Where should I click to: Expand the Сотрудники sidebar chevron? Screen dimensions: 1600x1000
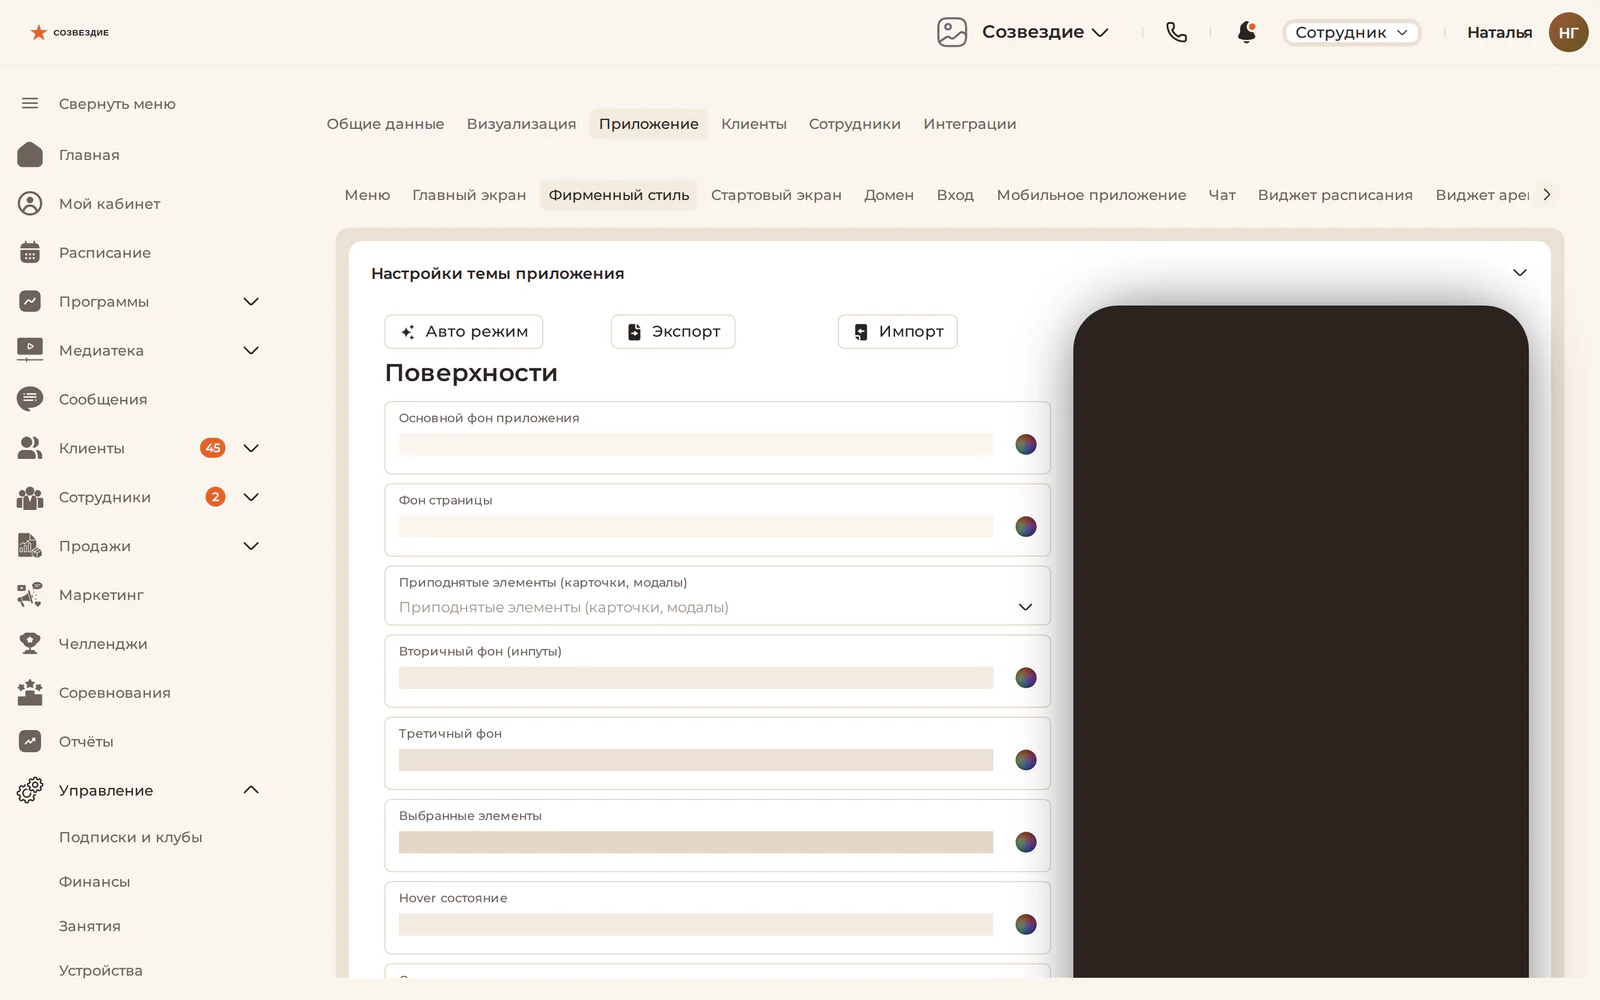[251, 497]
